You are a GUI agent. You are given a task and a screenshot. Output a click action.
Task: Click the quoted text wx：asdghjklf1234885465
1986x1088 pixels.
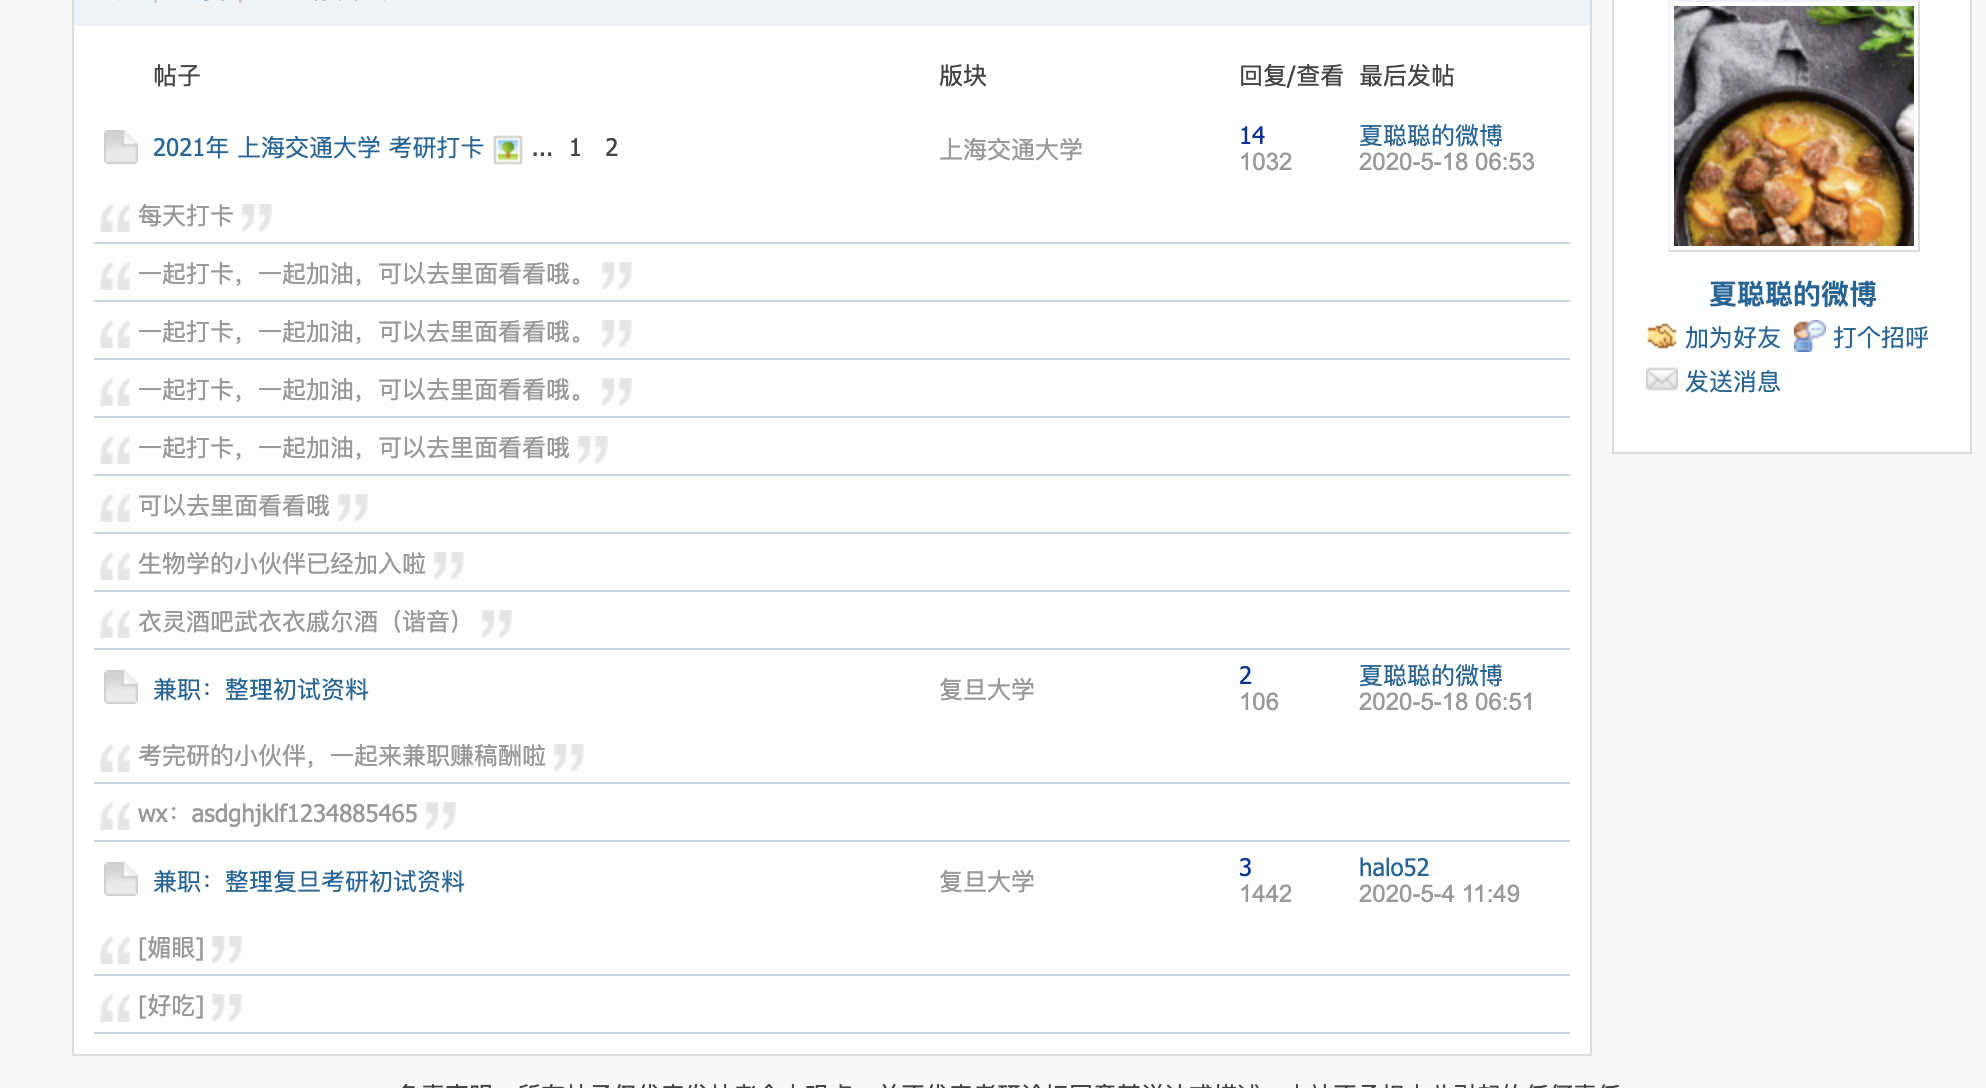point(278,813)
